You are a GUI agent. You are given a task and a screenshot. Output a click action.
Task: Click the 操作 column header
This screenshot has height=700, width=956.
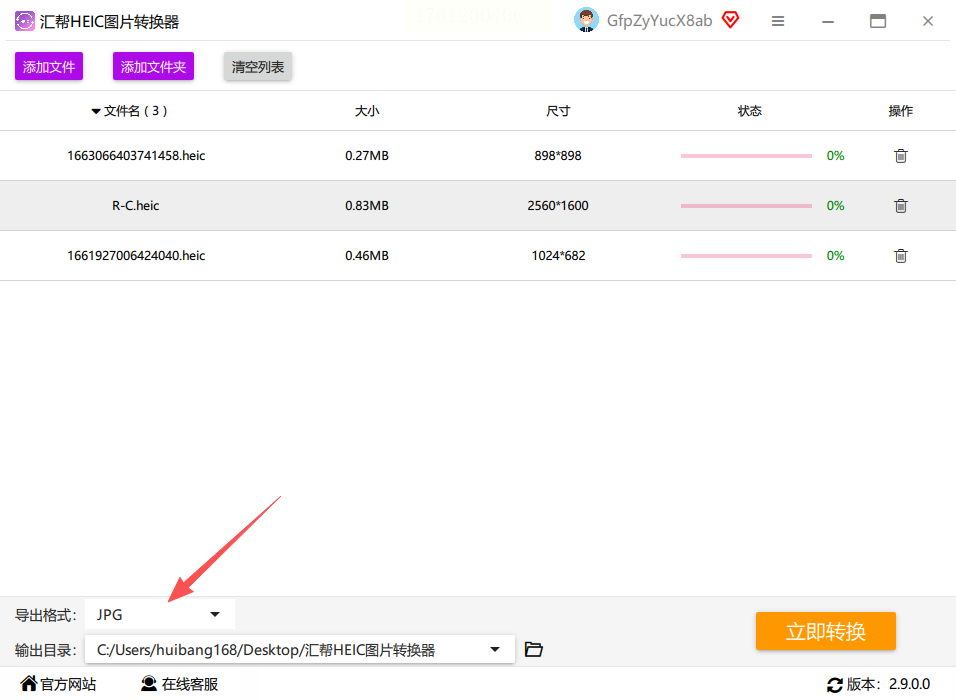coord(901,111)
